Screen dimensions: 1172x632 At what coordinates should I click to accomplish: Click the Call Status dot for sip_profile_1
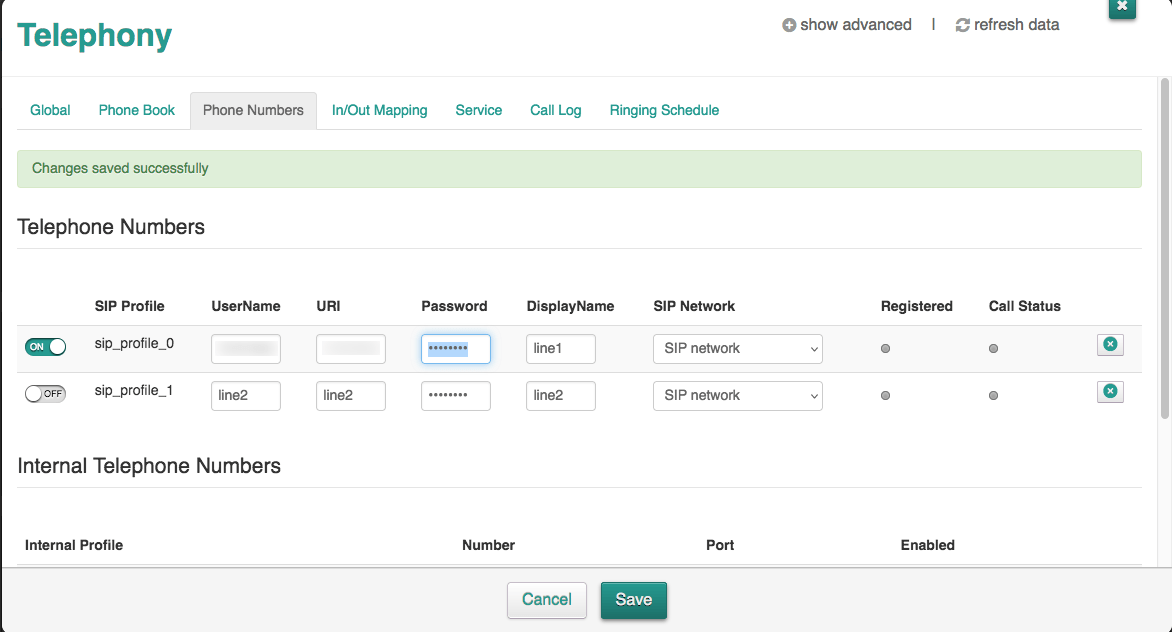993,396
